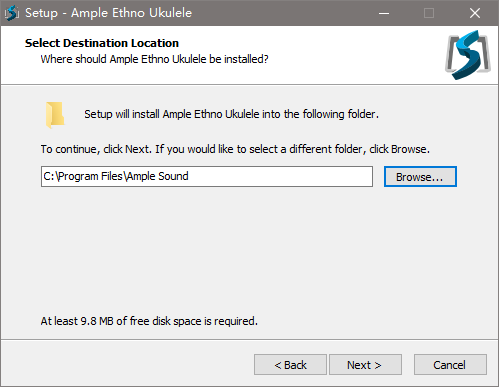Minimize the Setup window
Viewport: 499px width, 387px height.
click(384, 13)
